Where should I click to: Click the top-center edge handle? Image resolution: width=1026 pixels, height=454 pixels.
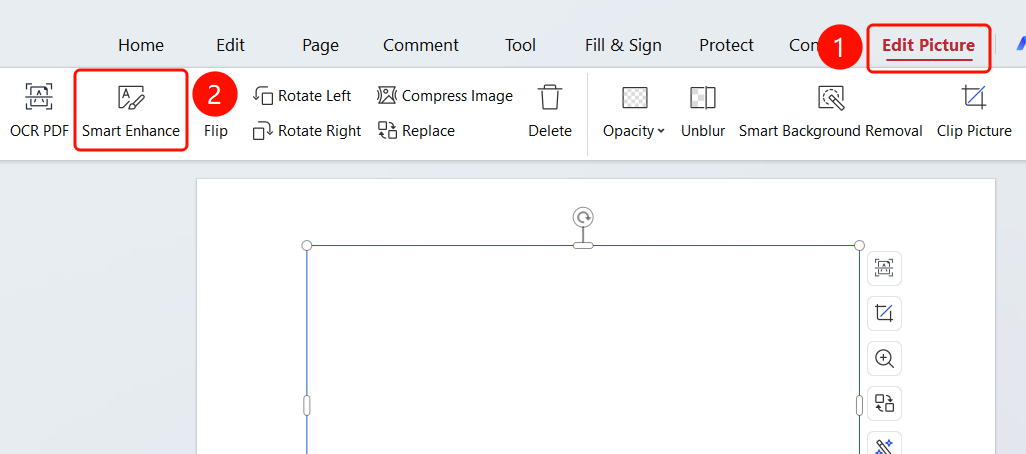pyautogui.click(x=583, y=245)
